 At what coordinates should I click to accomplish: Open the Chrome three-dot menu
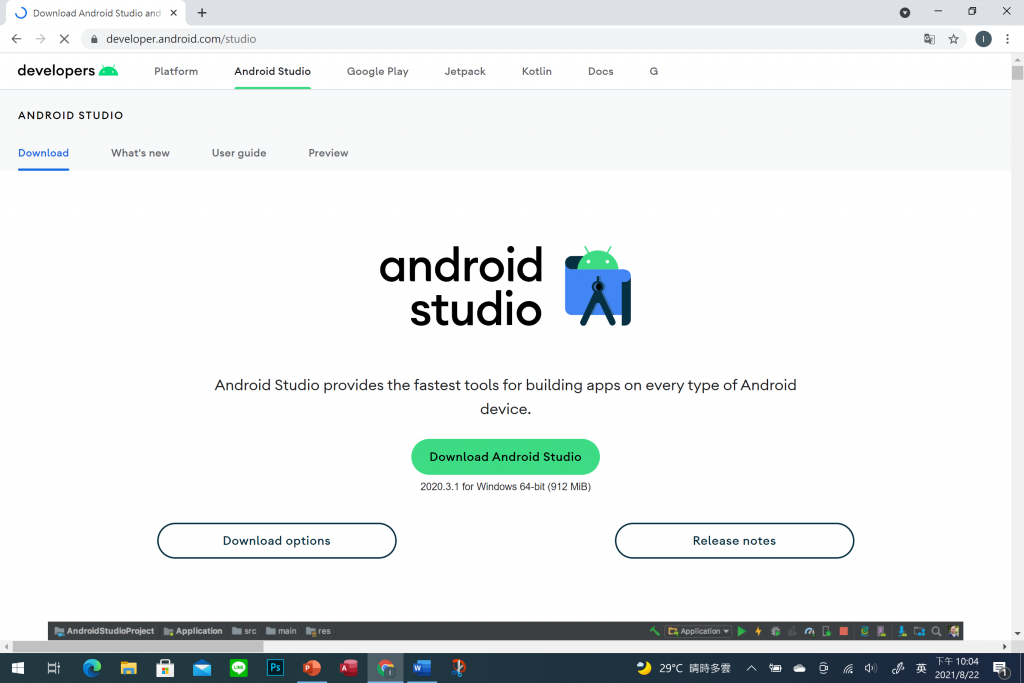point(1008,39)
